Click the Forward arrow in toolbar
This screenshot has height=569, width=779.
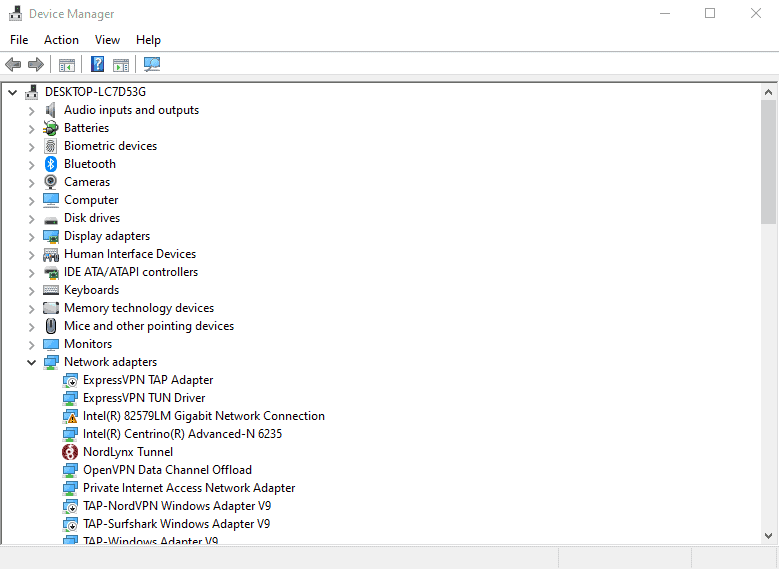(x=36, y=65)
